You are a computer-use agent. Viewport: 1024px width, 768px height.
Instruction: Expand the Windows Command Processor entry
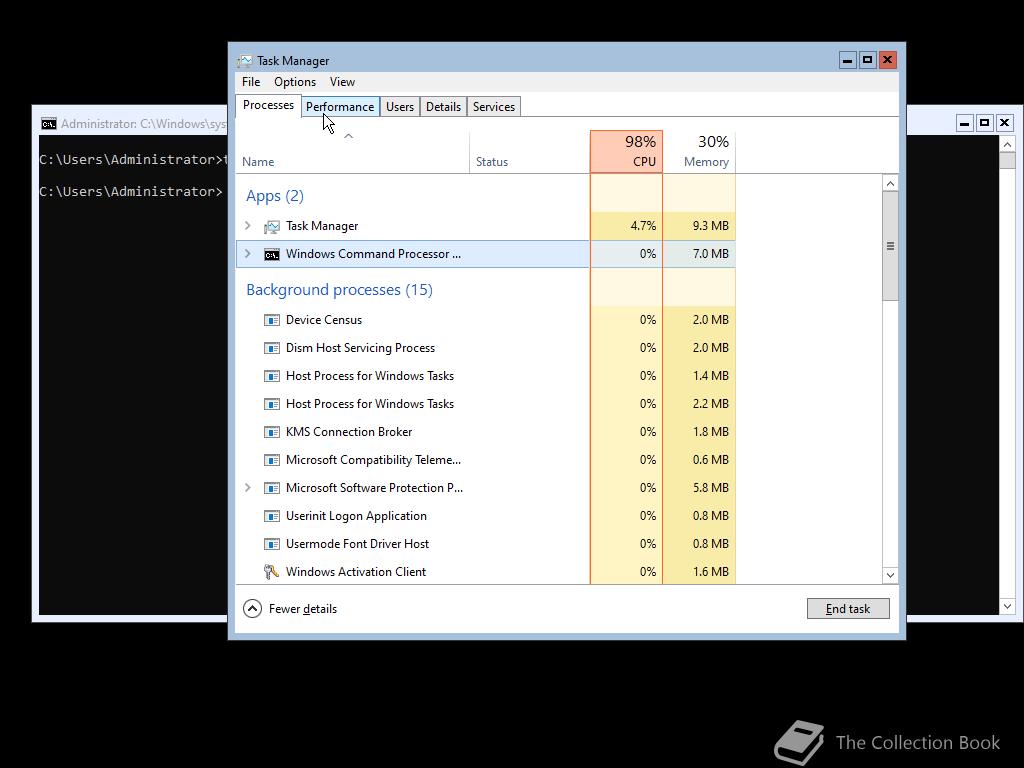coord(248,254)
